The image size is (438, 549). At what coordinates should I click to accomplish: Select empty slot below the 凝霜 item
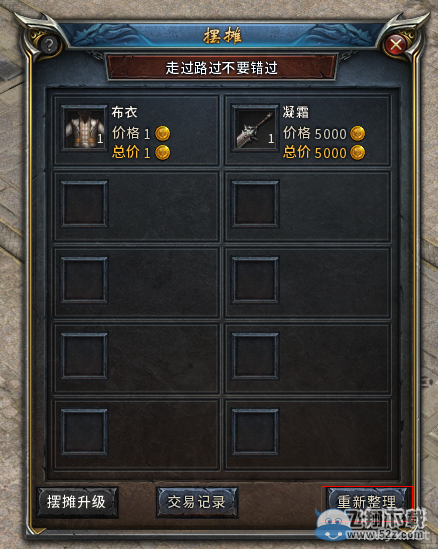255,204
